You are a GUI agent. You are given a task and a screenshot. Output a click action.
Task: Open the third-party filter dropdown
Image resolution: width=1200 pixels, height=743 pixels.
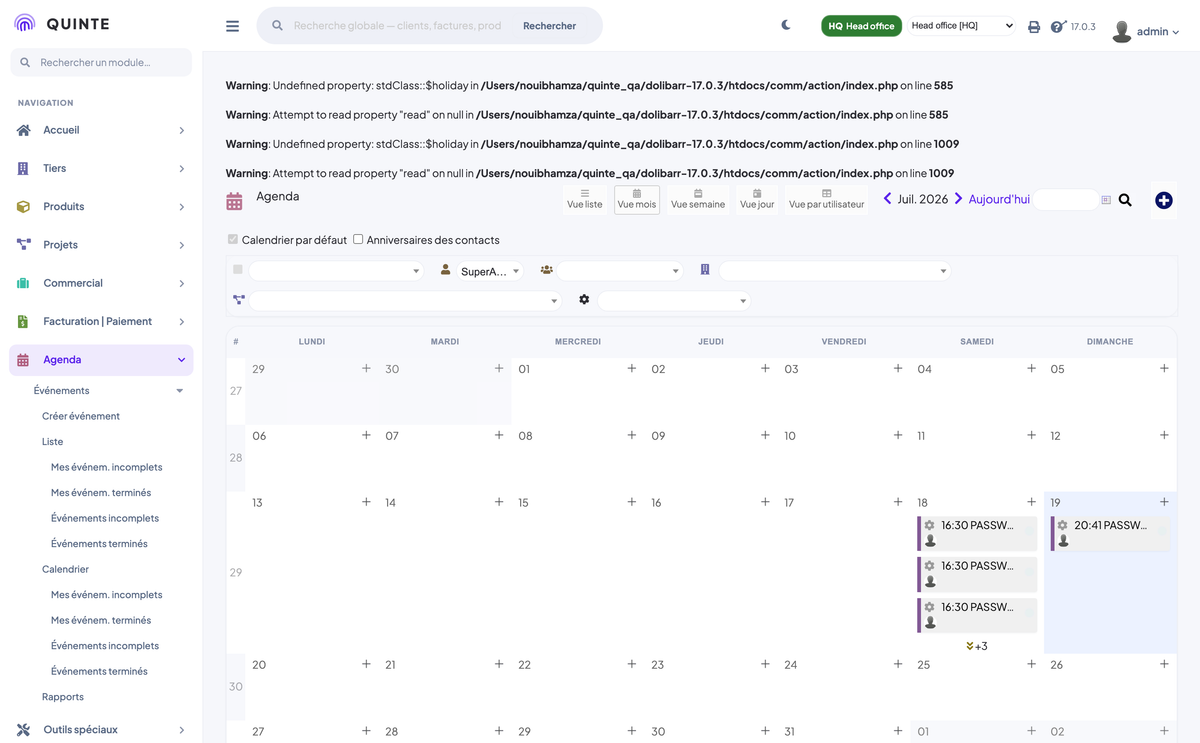click(x=834, y=271)
